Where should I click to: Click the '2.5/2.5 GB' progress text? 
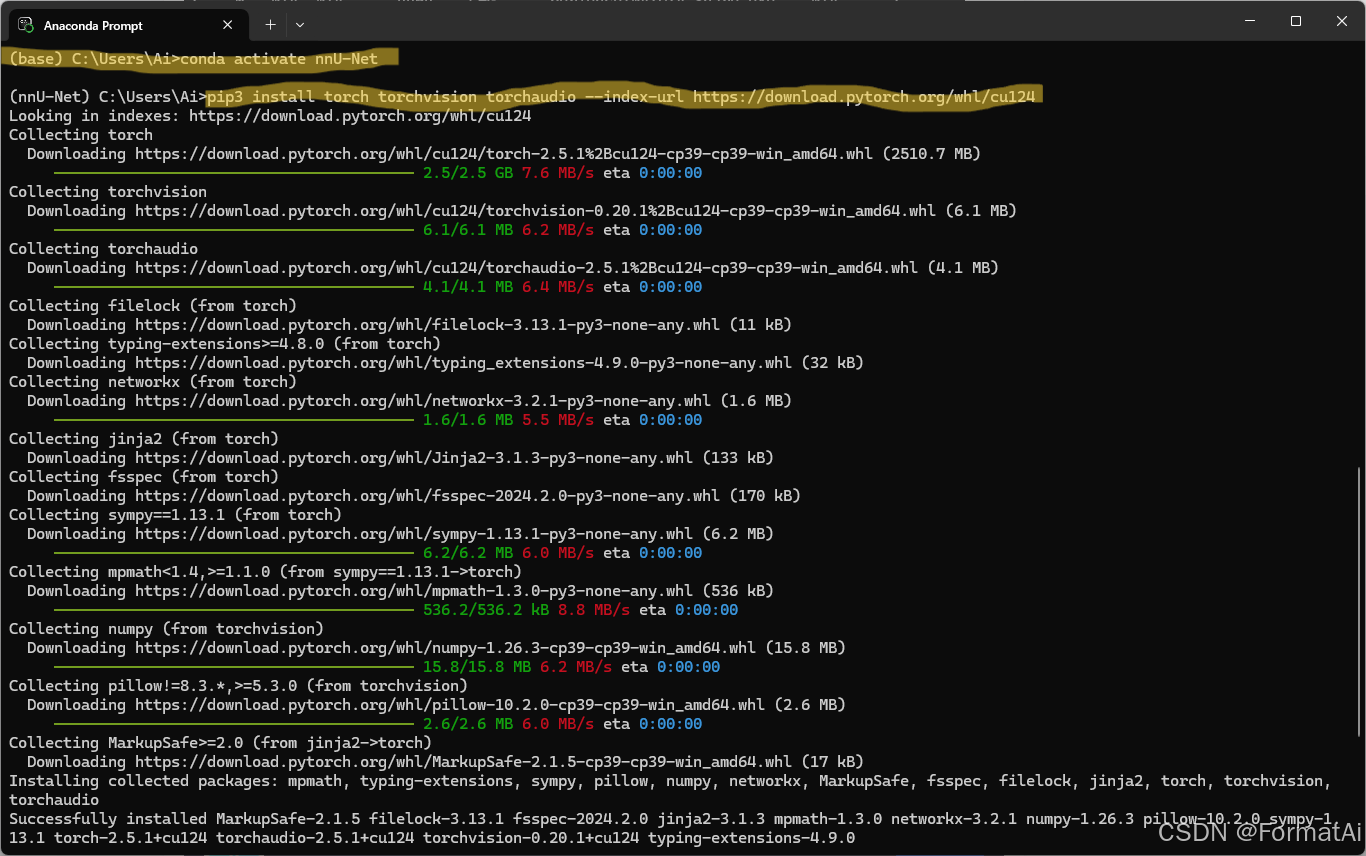[468, 173]
